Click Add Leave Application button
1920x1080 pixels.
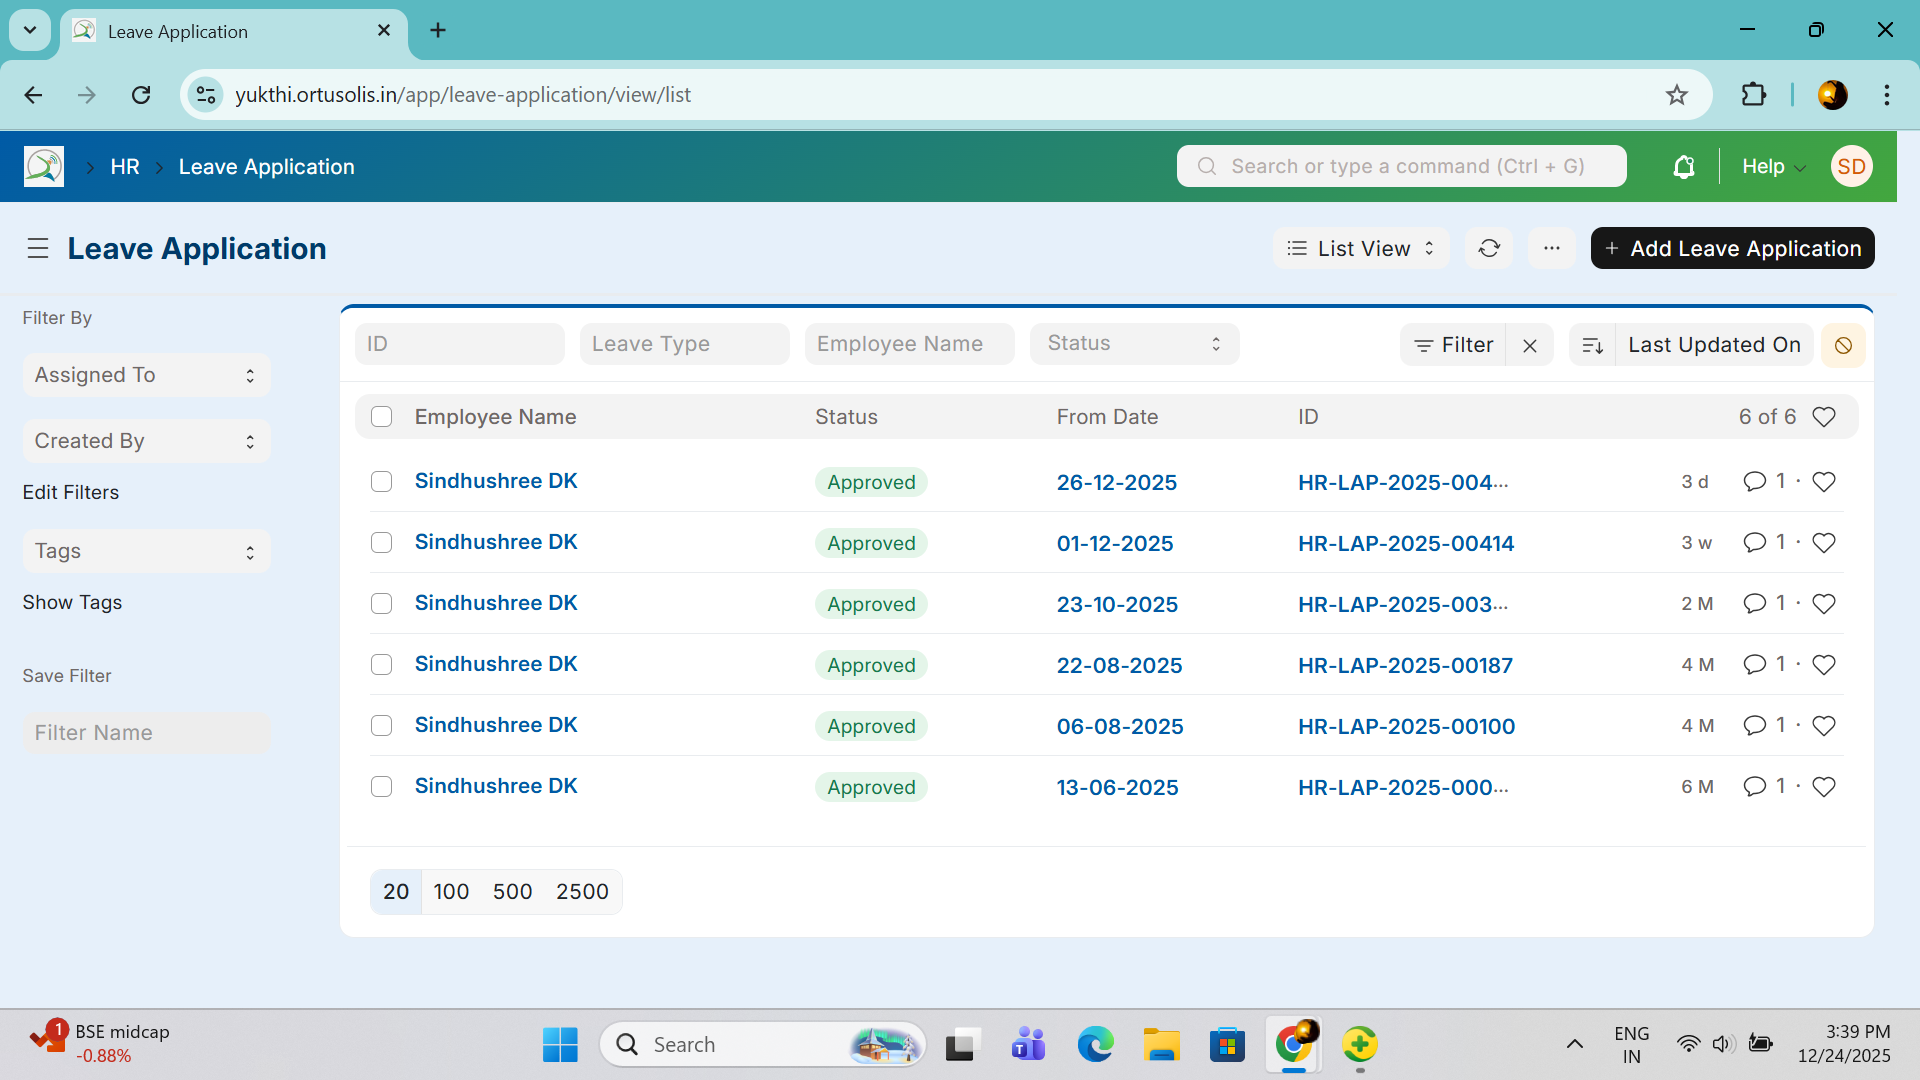(1732, 248)
